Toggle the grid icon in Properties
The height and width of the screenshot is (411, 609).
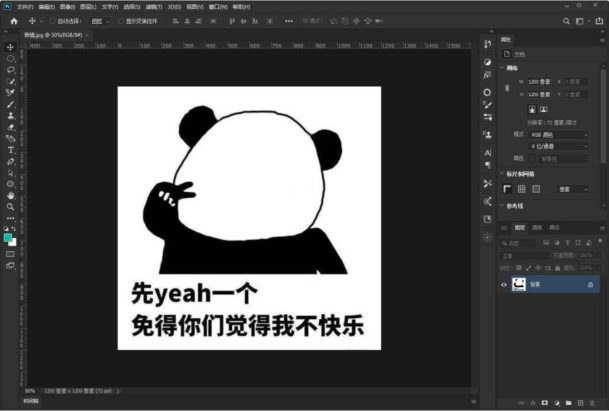click(x=522, y=189)
